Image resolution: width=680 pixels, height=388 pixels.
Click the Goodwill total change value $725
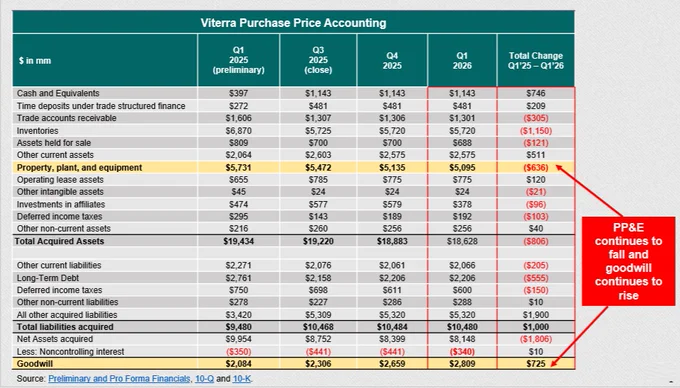click(536, 364)
